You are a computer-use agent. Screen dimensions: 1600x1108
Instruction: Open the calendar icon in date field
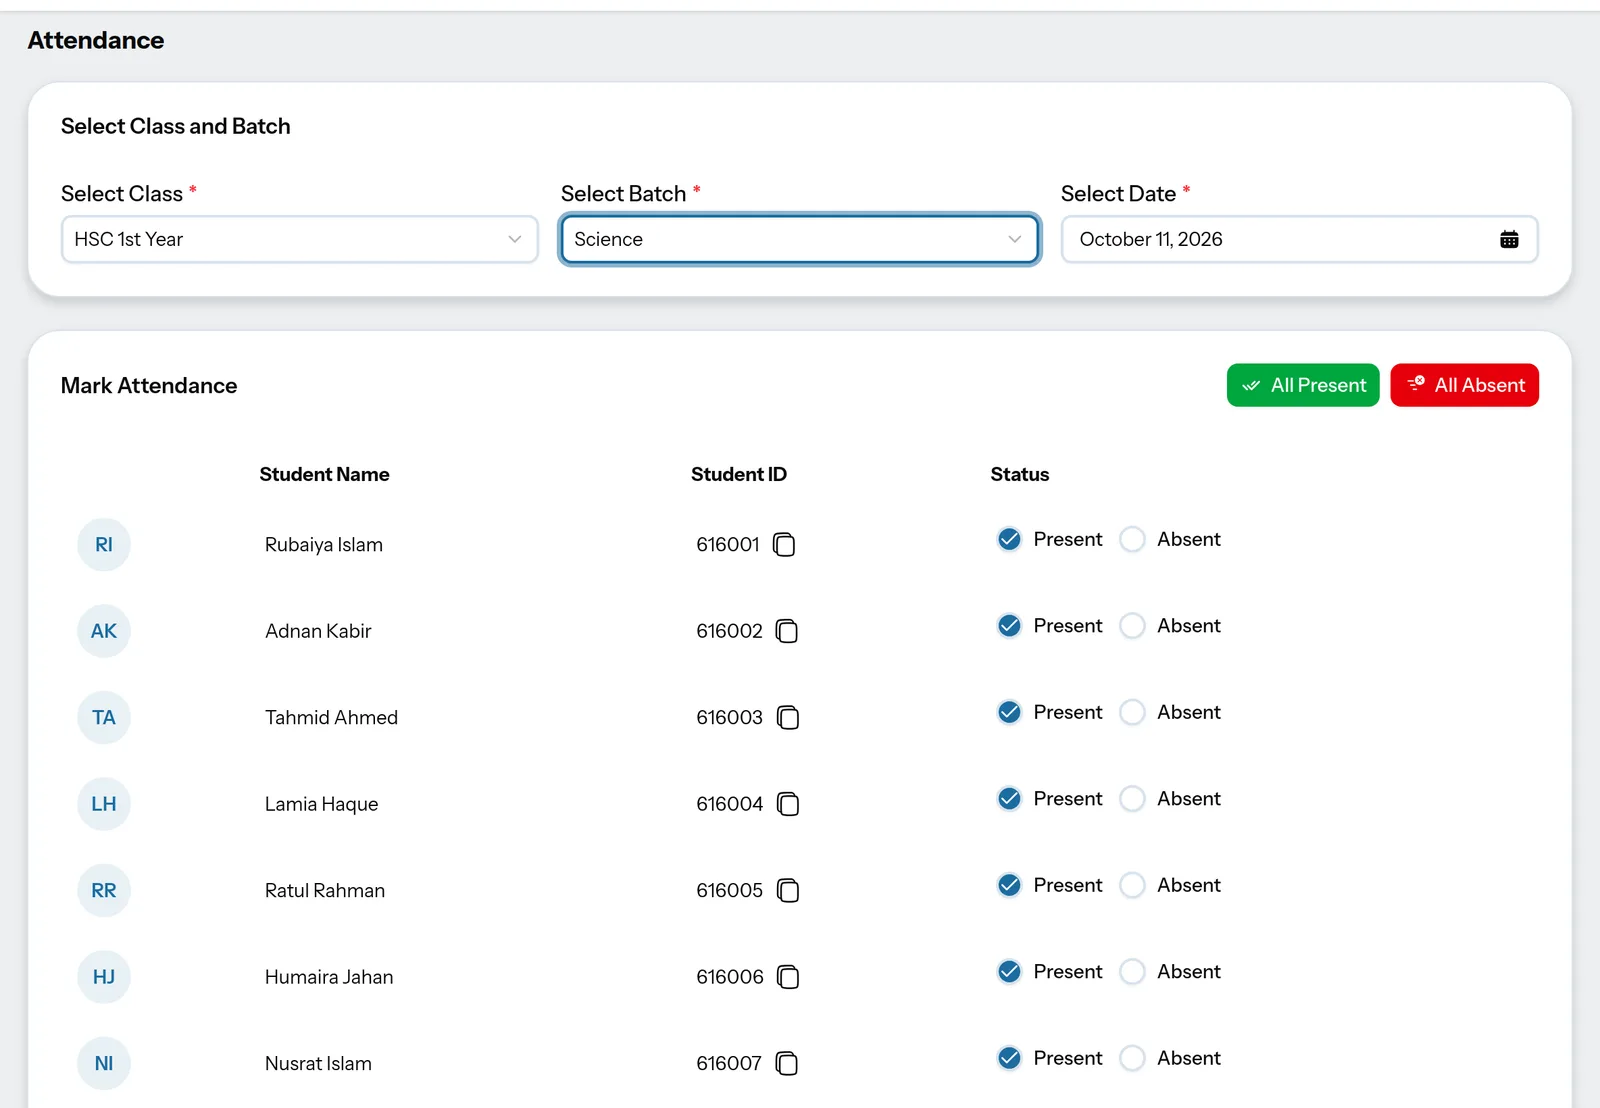(1509, 239)
